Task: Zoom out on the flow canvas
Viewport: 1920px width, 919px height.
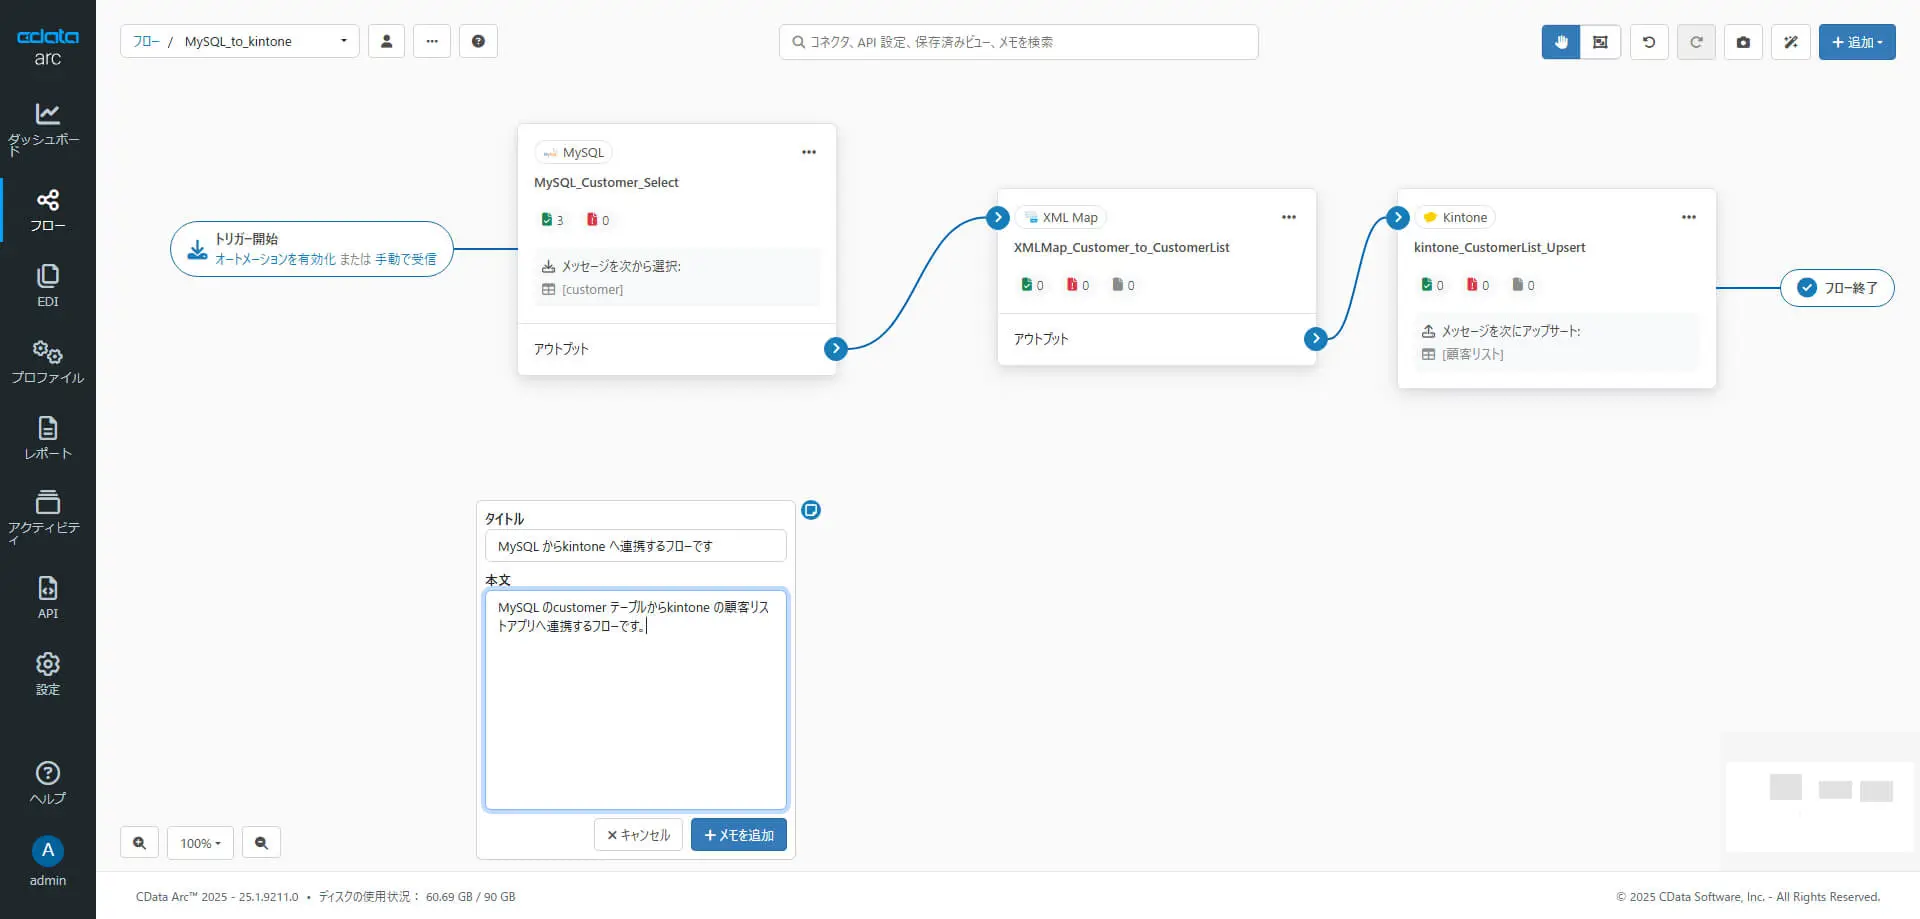Action: pos(261,843)
